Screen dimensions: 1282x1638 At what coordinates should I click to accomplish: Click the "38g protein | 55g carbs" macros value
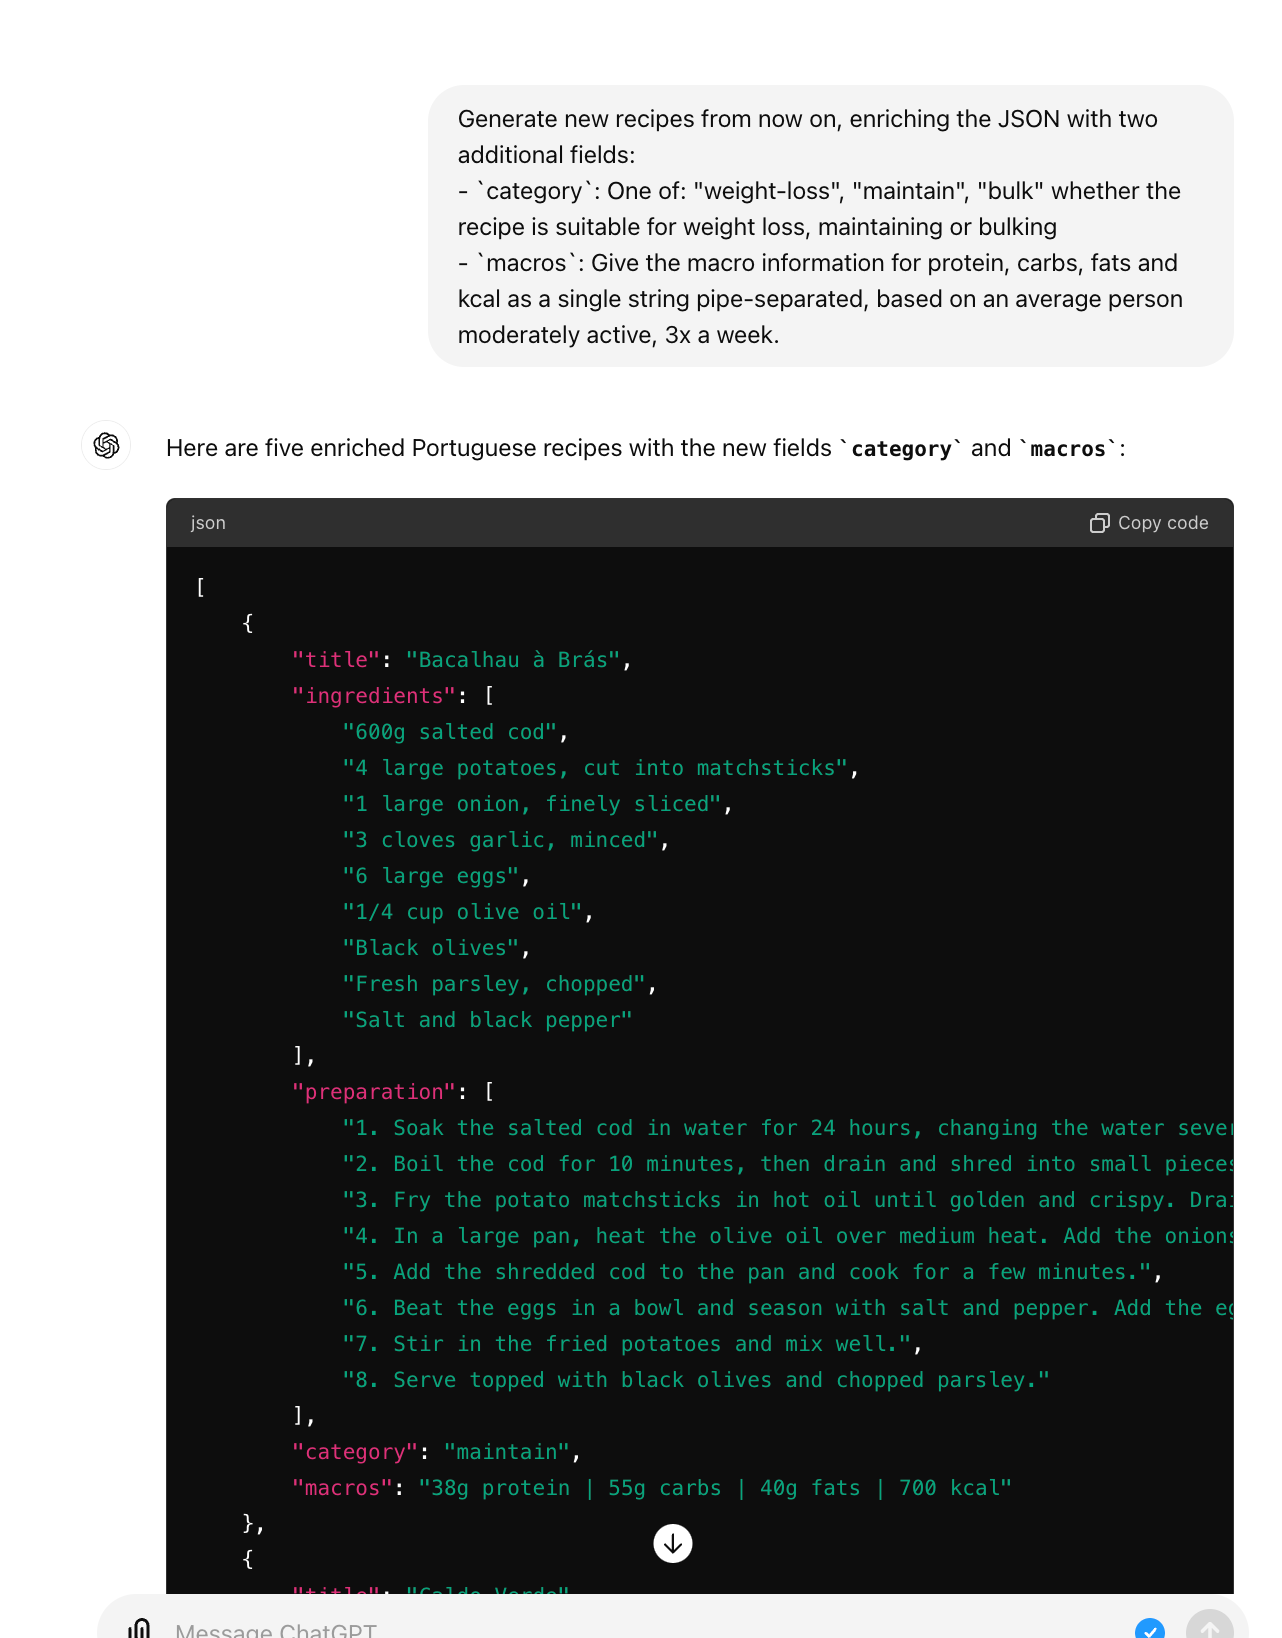716,1488
